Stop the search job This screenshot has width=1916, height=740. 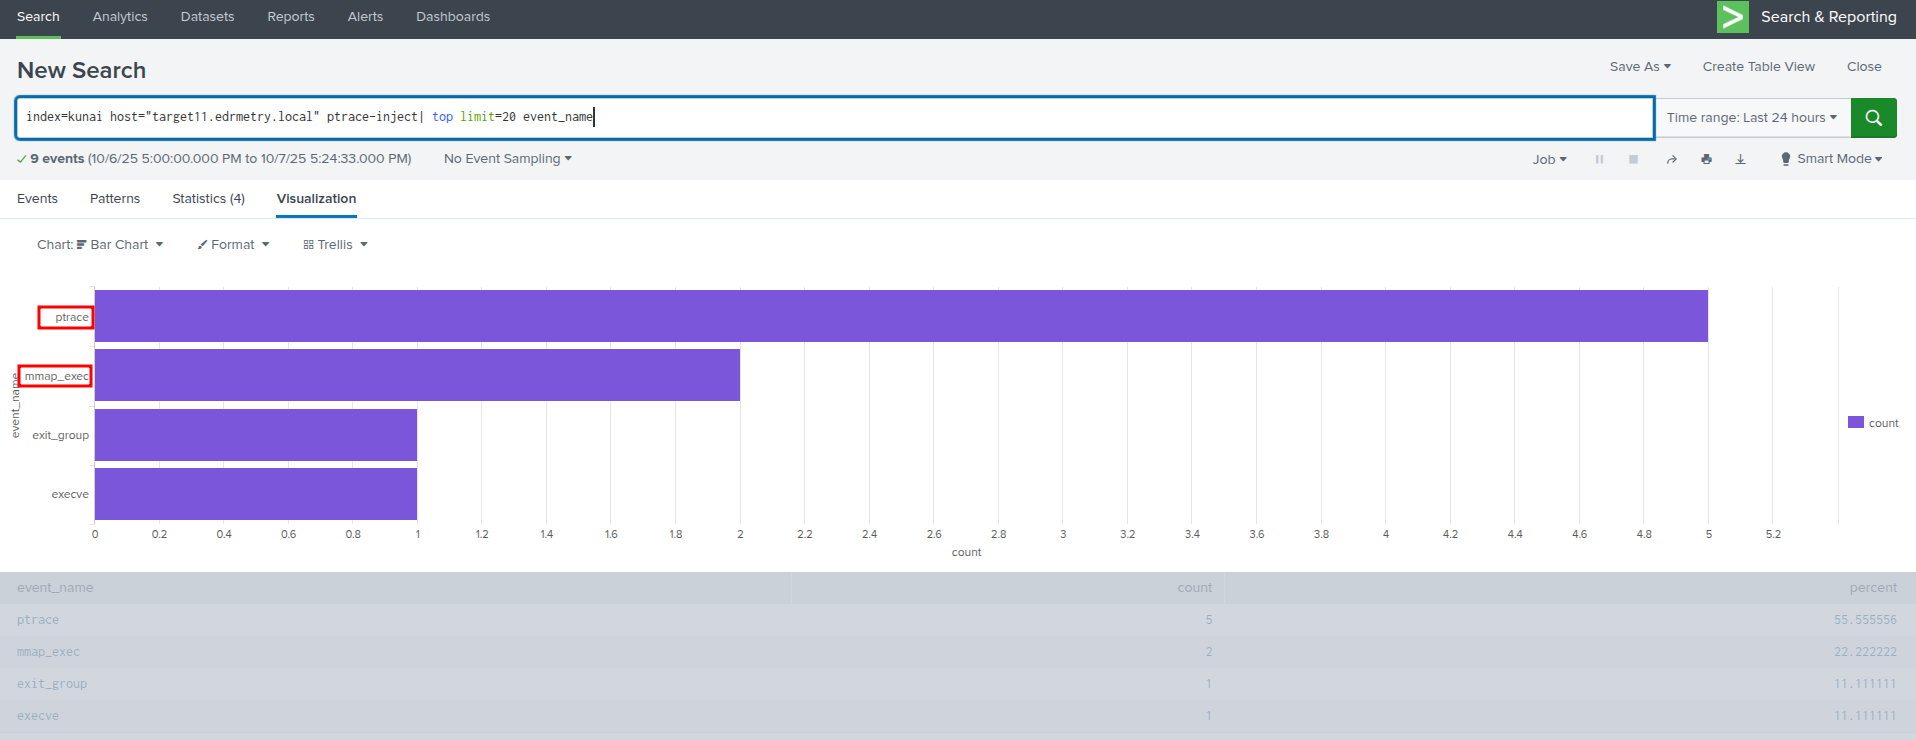coord(1633,160)
